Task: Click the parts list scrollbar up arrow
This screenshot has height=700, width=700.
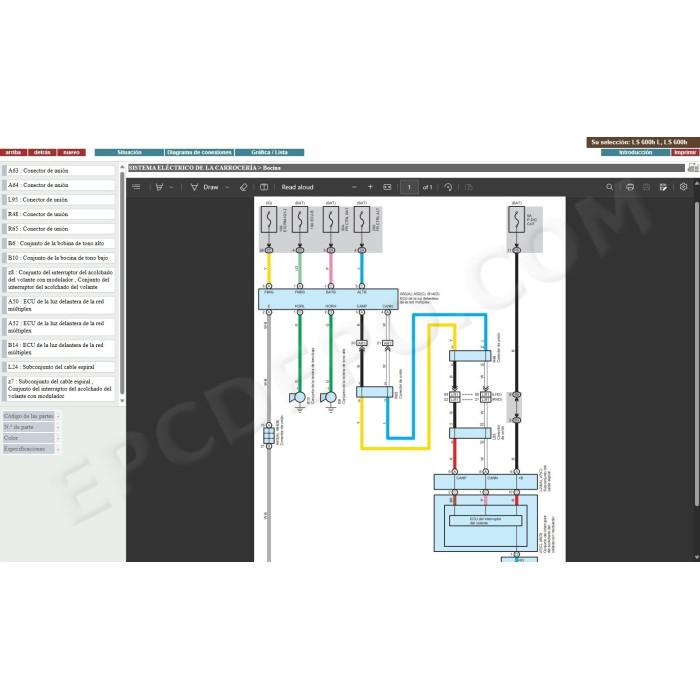Action: (122, 167)
